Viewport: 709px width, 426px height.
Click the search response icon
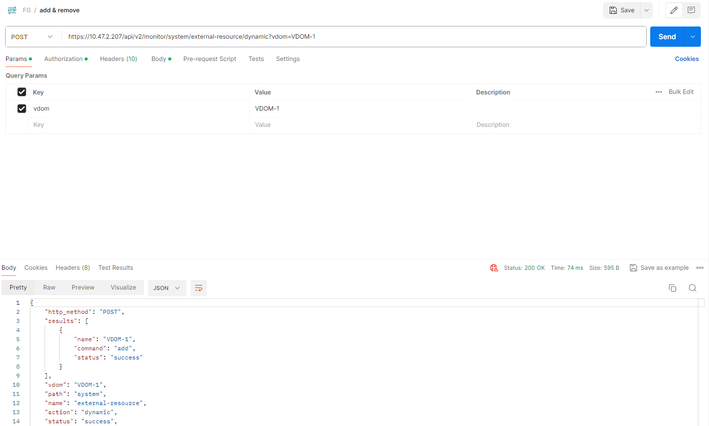692,288
